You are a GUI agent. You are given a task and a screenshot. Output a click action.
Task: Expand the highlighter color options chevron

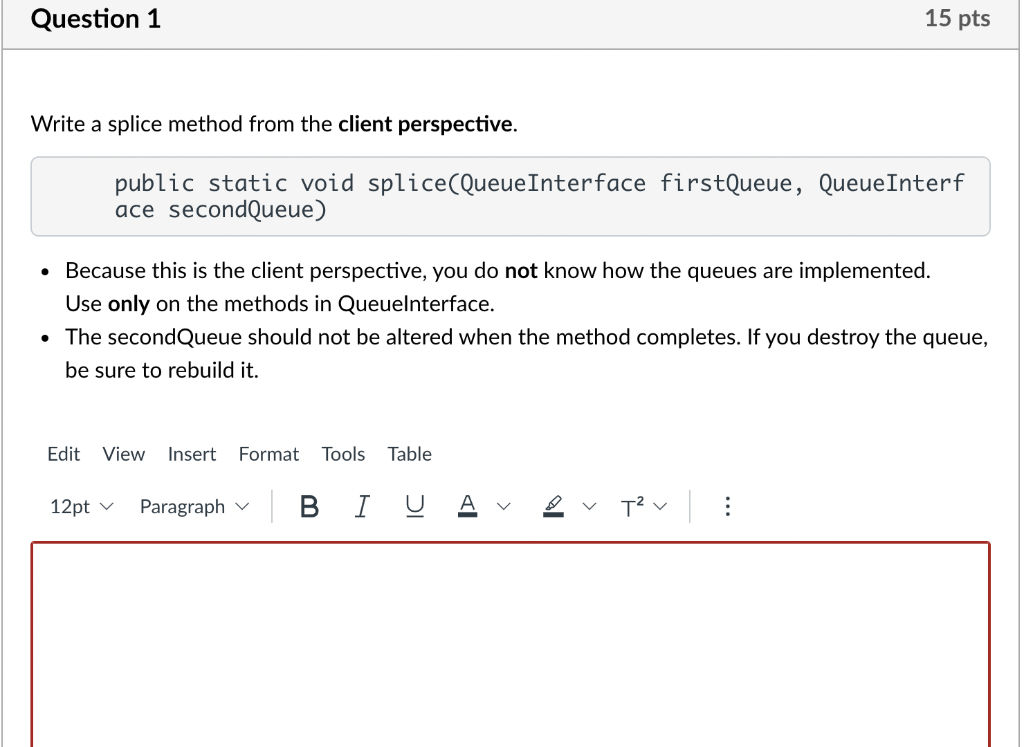tap(589, 506)
